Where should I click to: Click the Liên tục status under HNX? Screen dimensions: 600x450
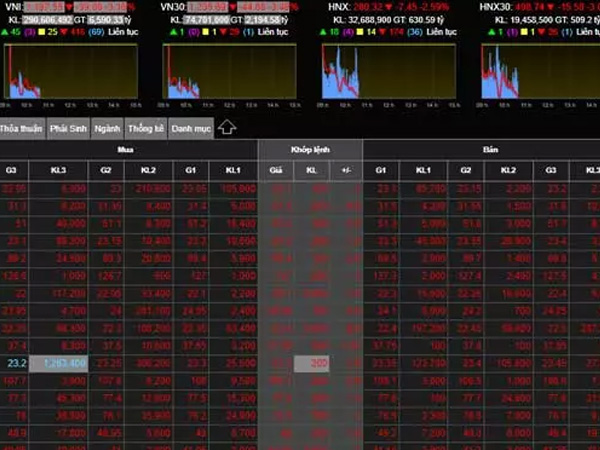[x=442, y=32]
